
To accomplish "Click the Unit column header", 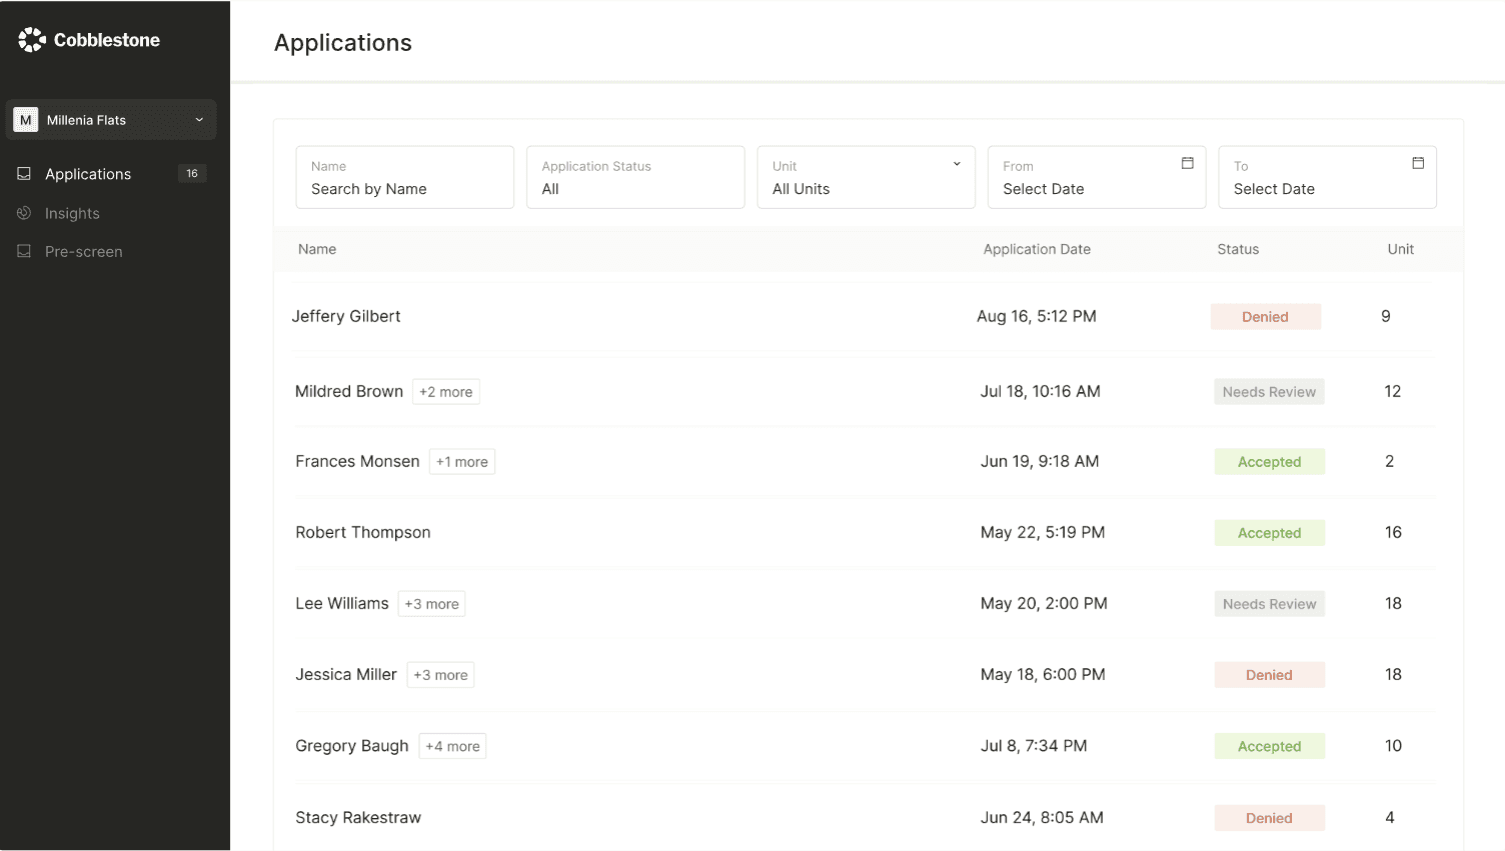I will click(x=1401, y=249).
